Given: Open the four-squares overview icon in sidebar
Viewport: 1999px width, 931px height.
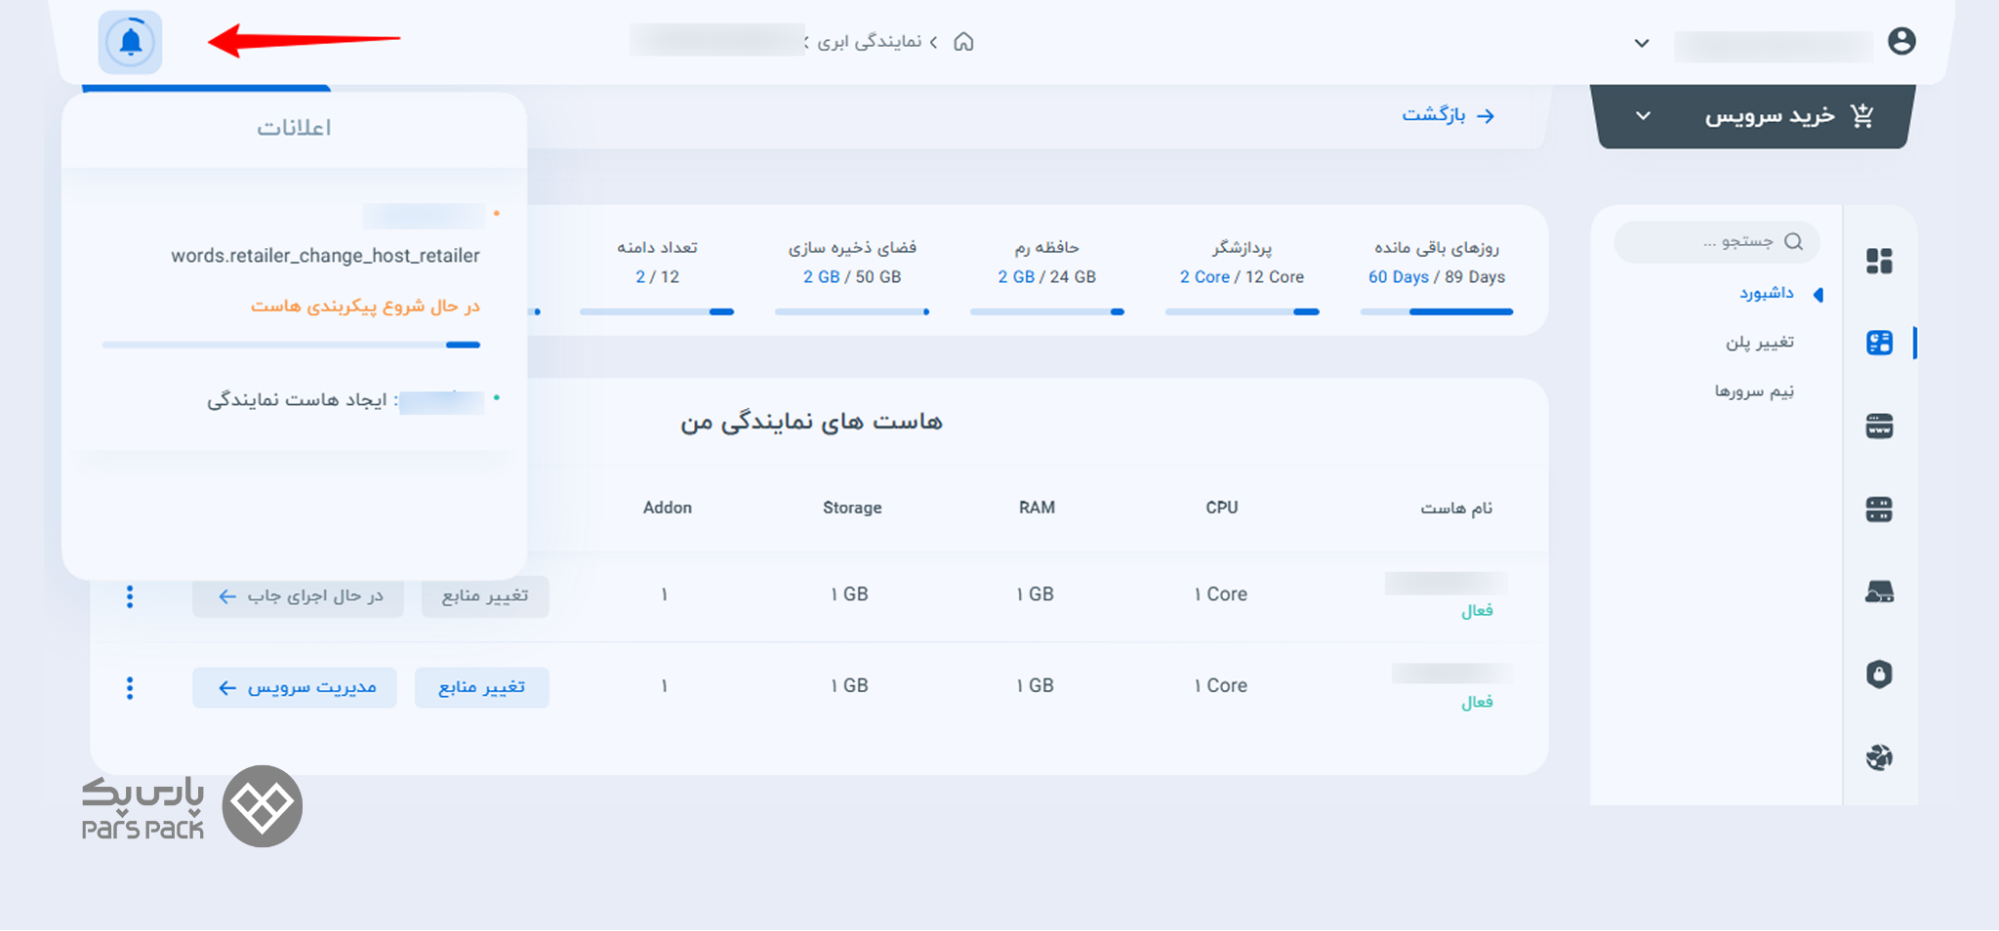Looking at the screenshot, I should point(1879,261).
